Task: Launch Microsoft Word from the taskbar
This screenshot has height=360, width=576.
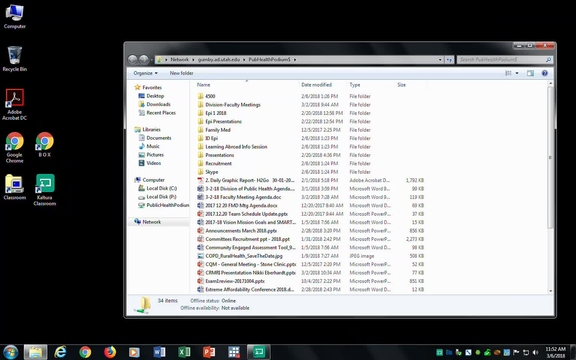Action: pyautogui.click(x=159, y=352)
